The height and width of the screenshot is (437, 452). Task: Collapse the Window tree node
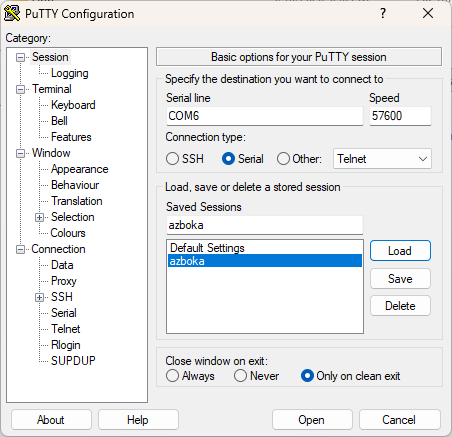21,153
